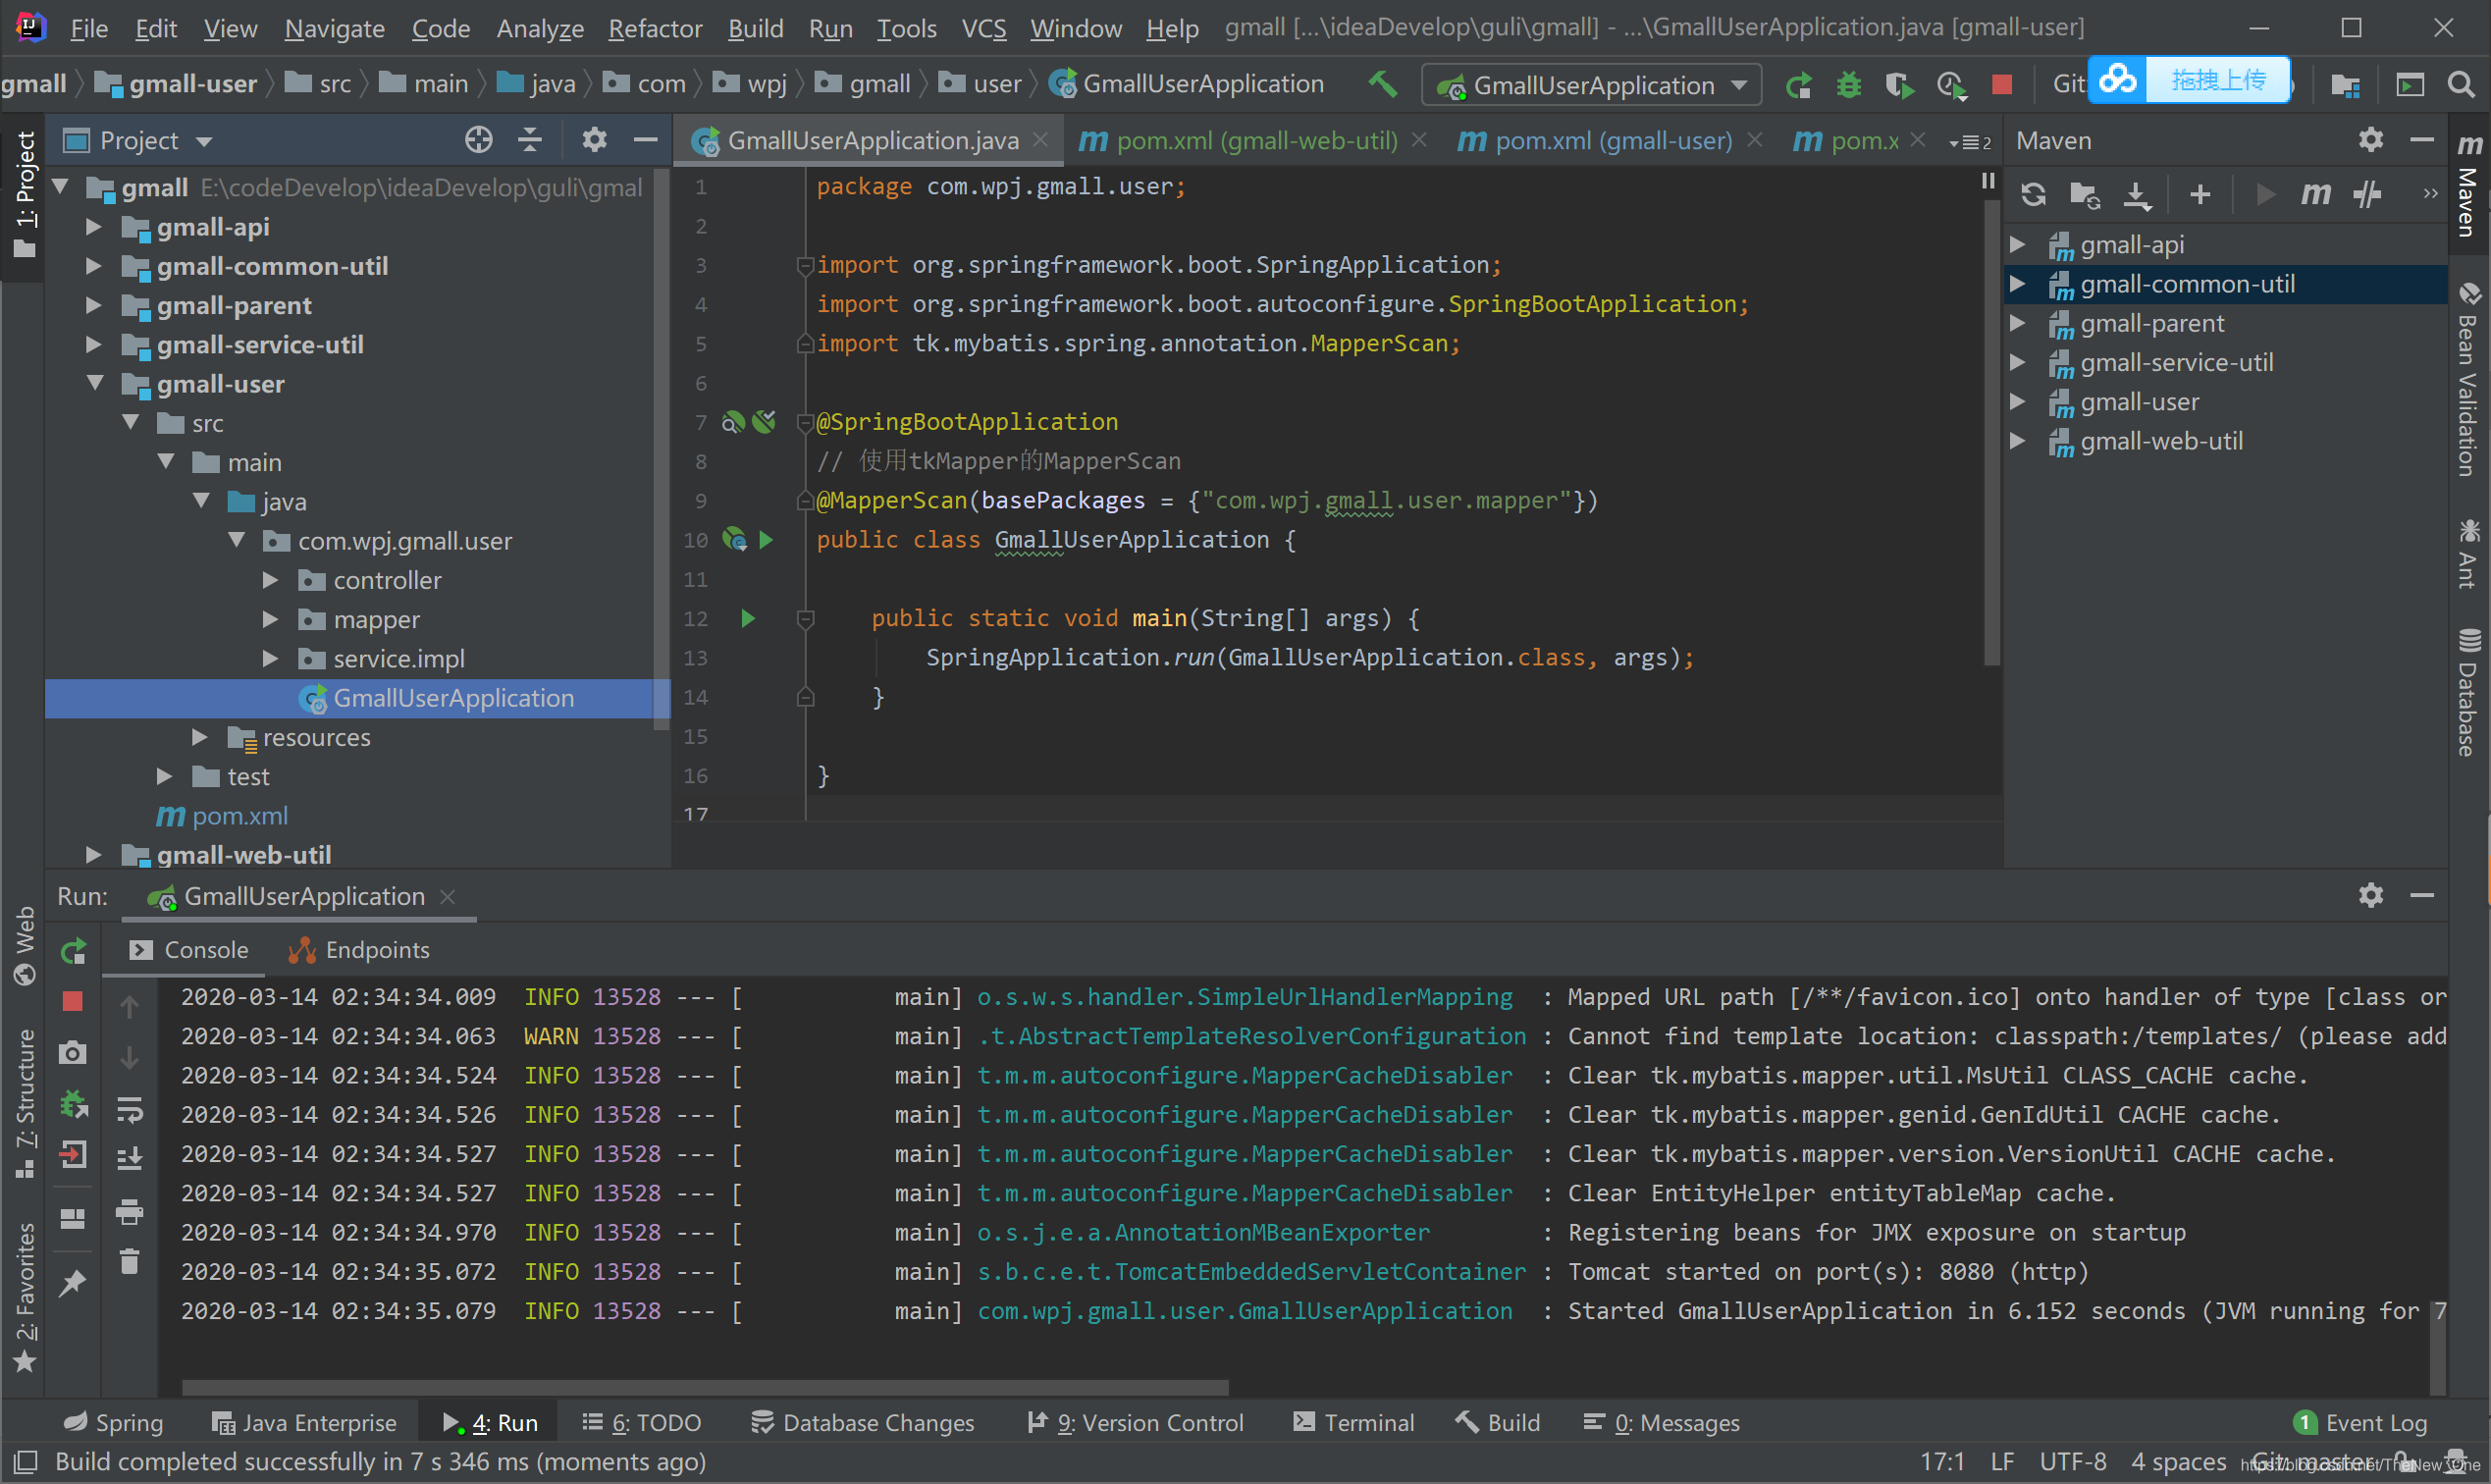Switch to Endpoints tab in Run panel
Image resolution: width=2491 pixels, height=1484 pixels.
tap(359, 950)
